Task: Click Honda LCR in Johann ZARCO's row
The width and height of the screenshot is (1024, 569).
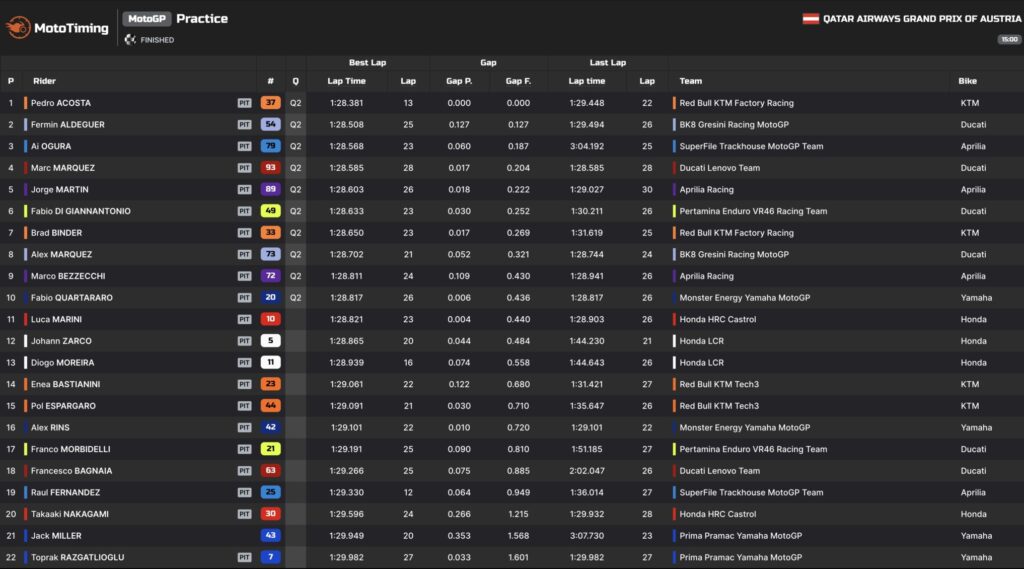Action: [701, 341]
